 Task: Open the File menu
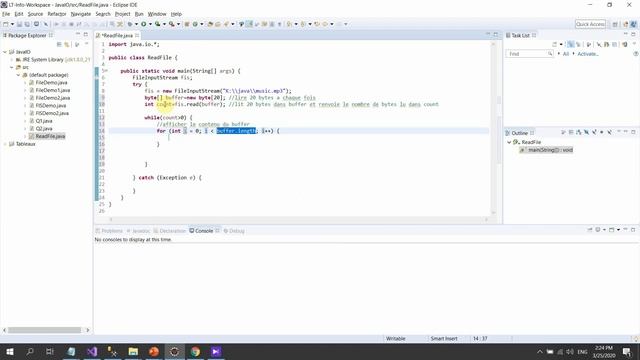click(6, 14)
